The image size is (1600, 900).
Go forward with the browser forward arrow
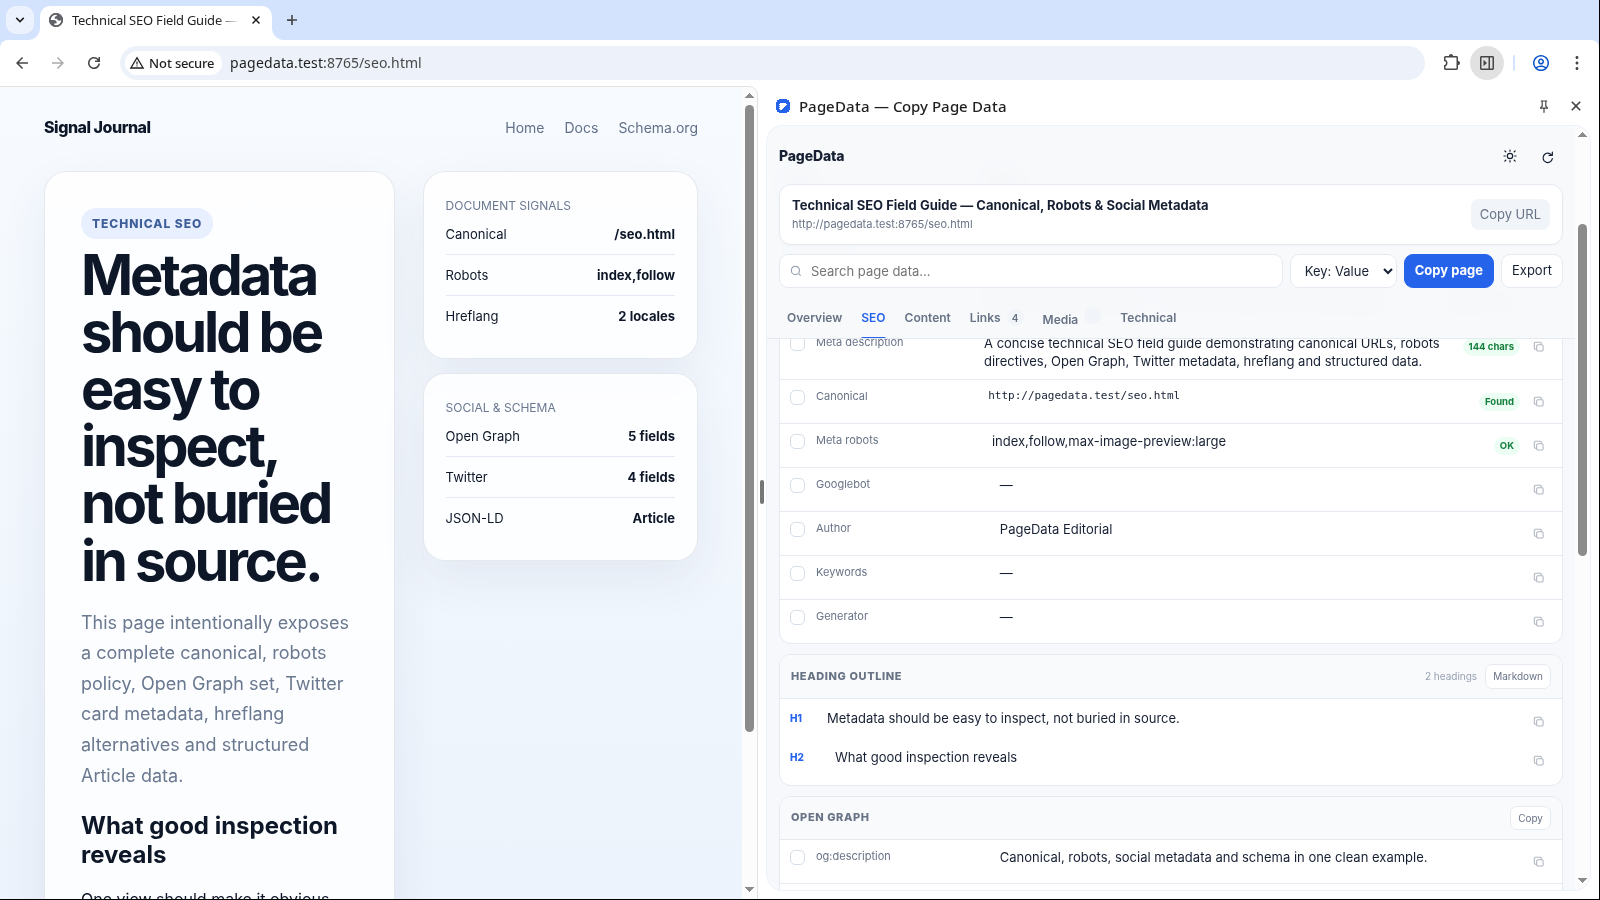pos(58,63)
